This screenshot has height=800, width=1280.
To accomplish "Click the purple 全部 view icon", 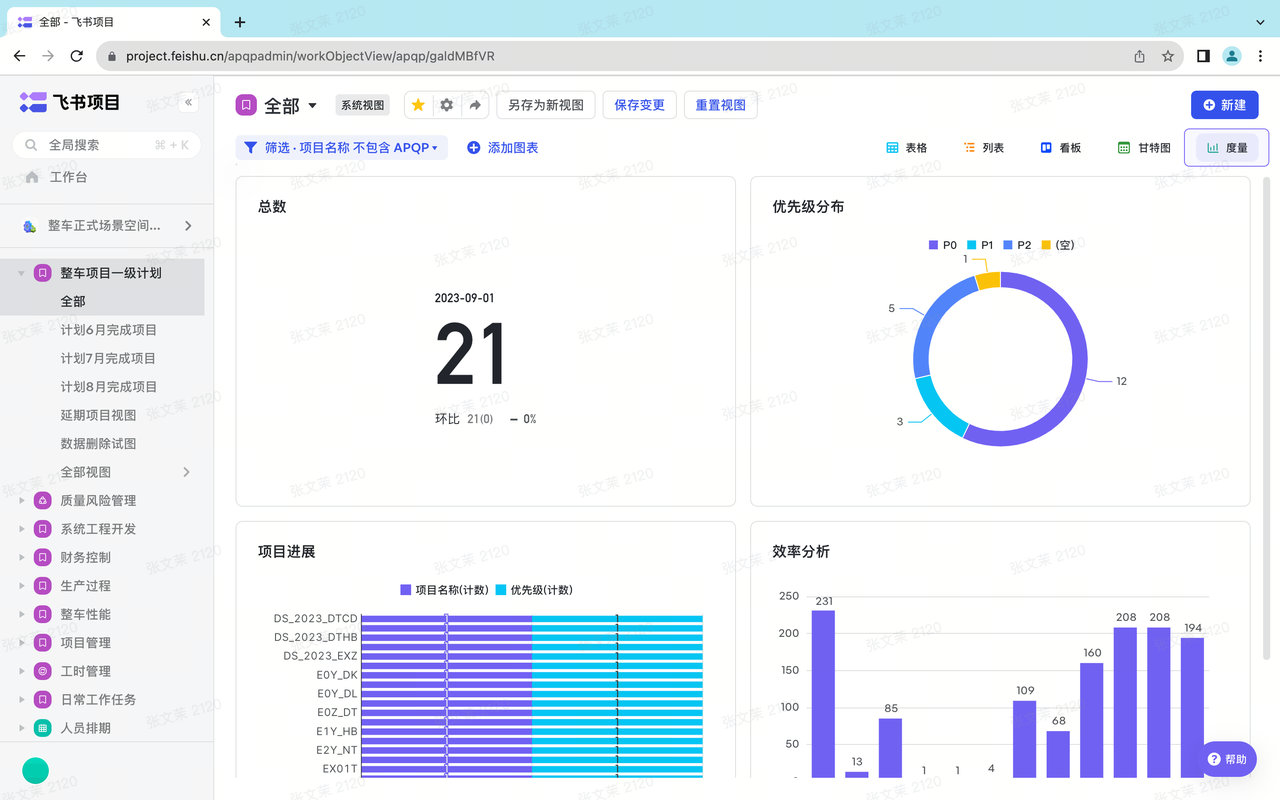I will coord(245,105).
